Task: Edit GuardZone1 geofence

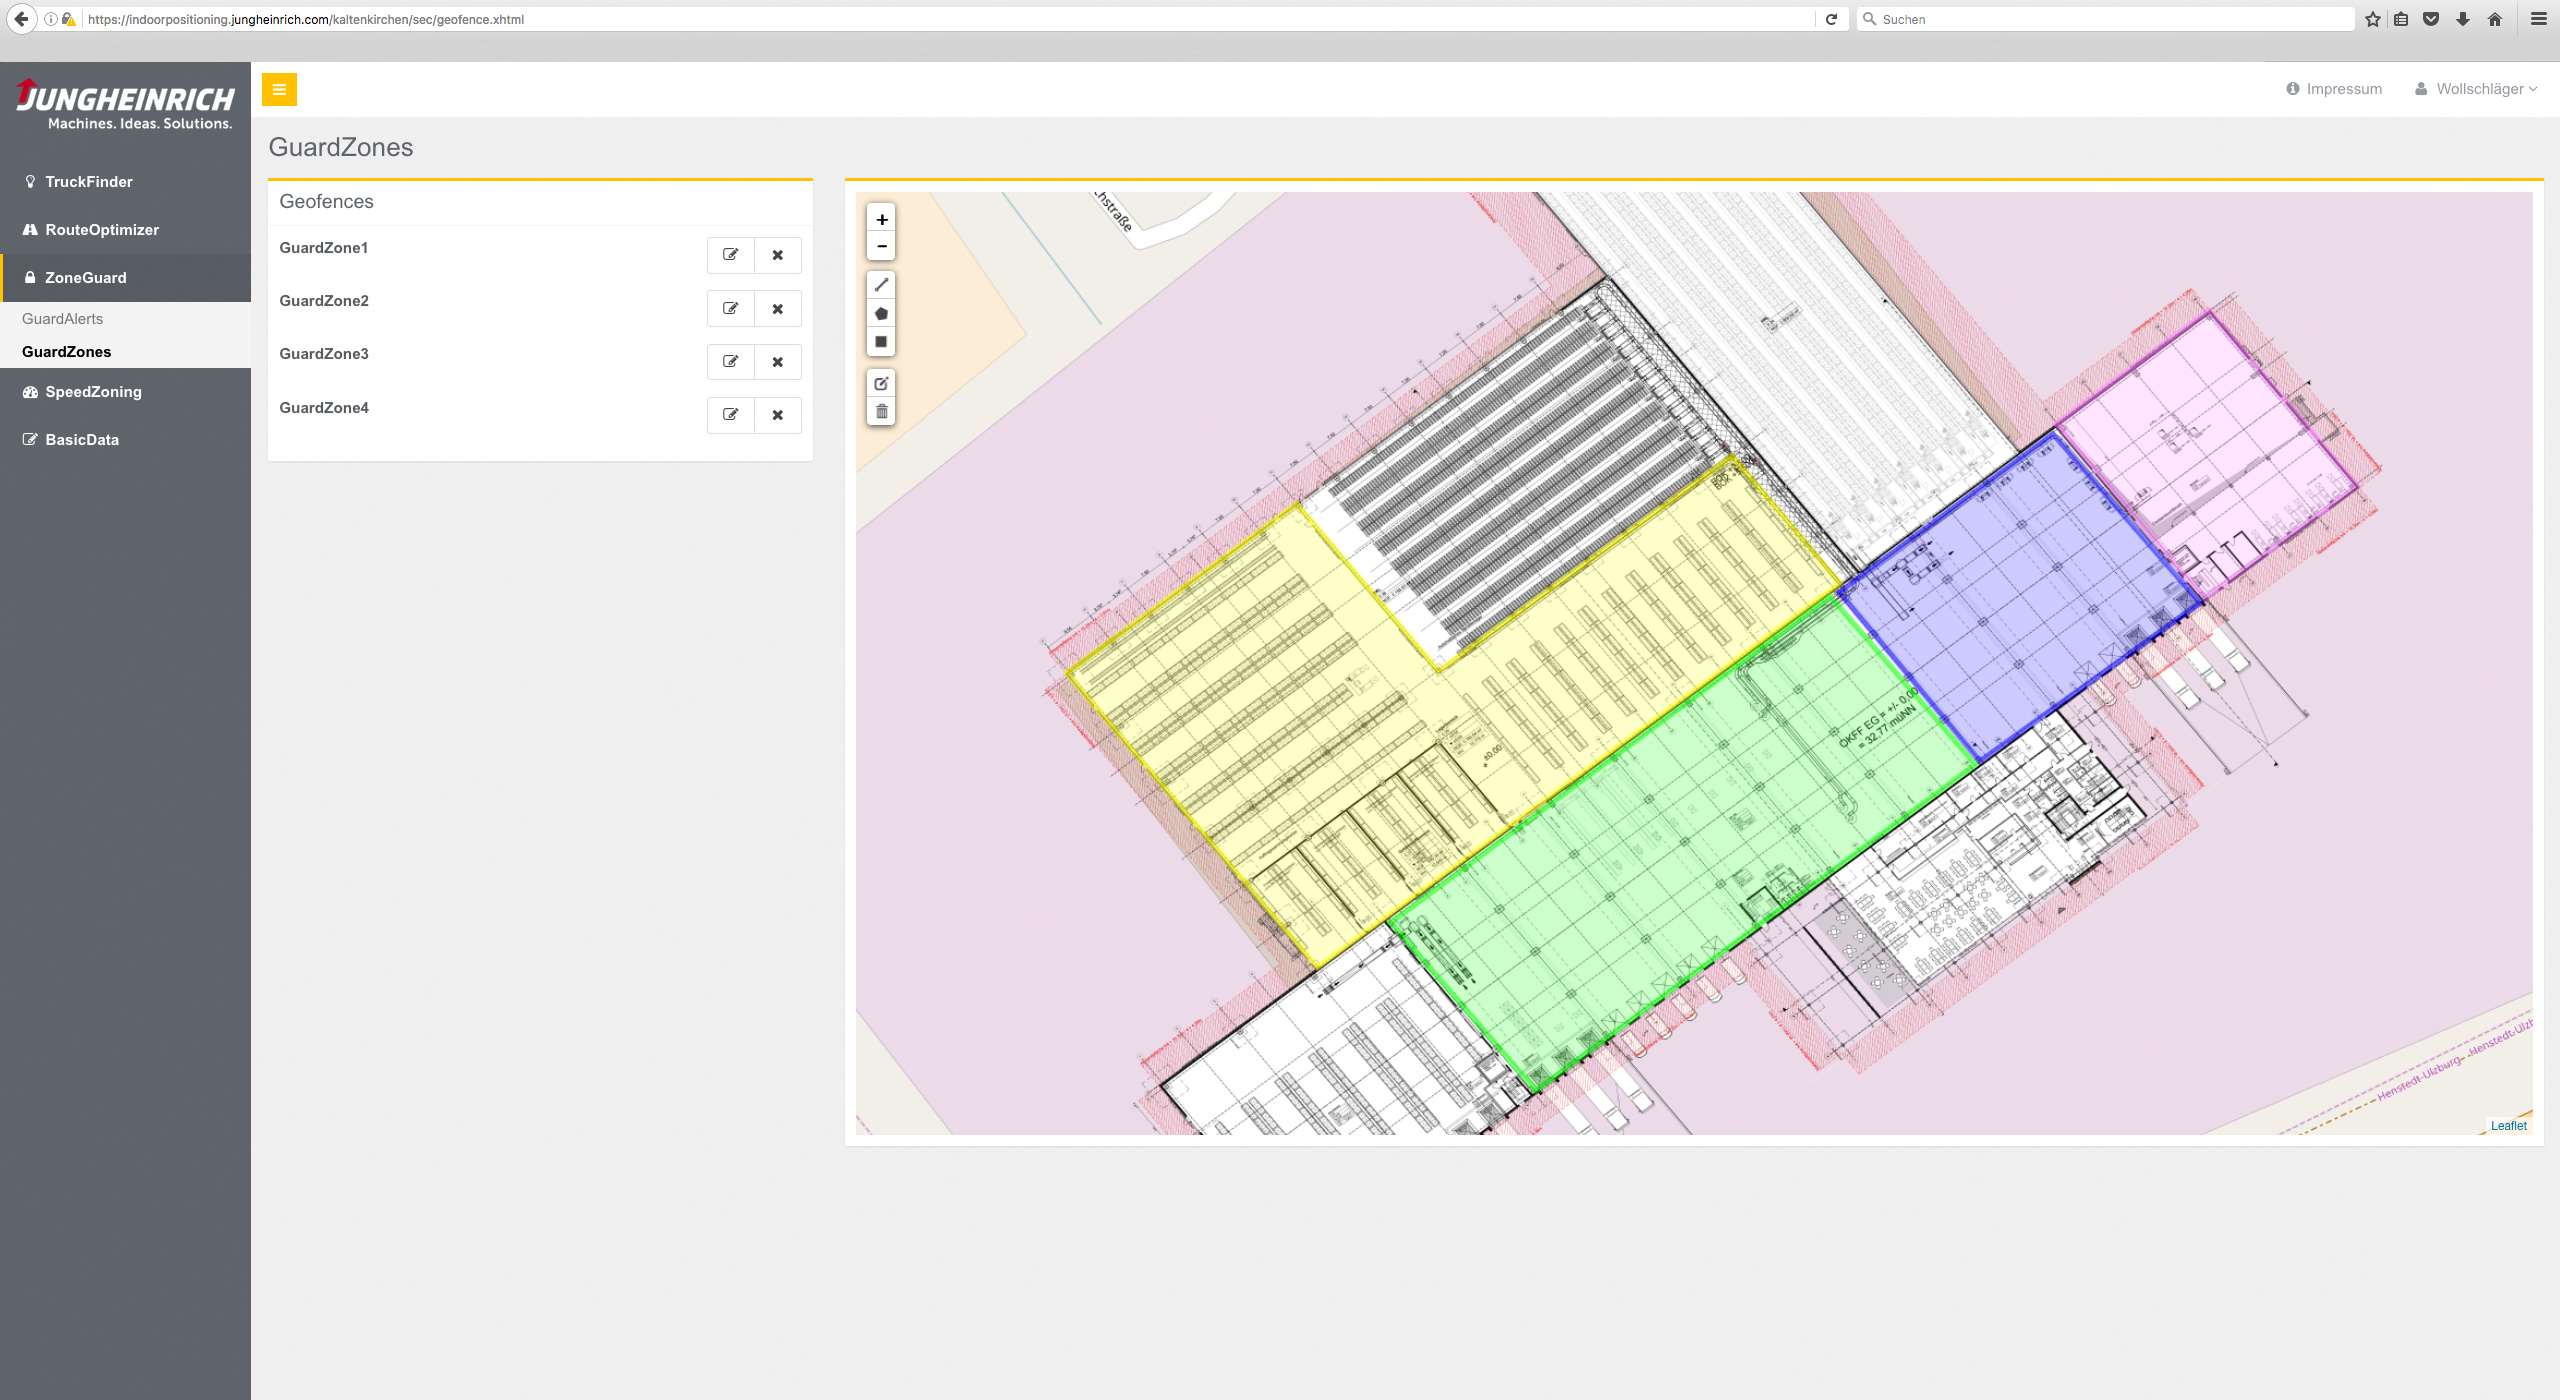Action: tap(731, 255)
